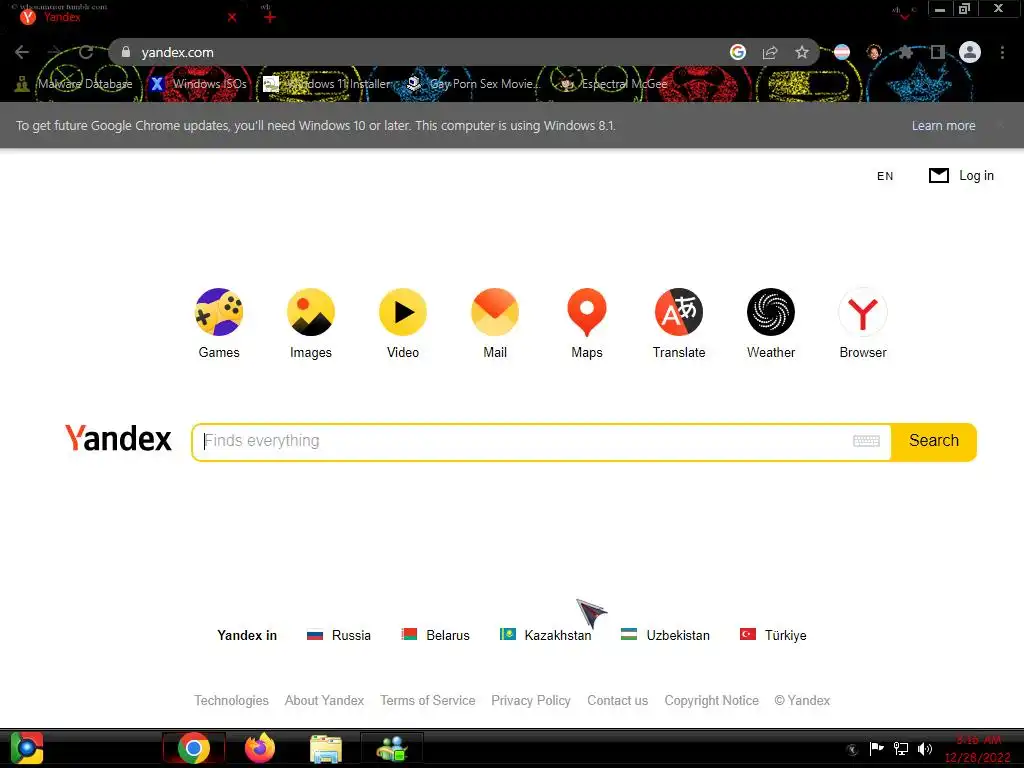Viewport: 1024px width, 768px height.
Task: Open Yandex Mail service icon
Action: (x=495, y=312)
